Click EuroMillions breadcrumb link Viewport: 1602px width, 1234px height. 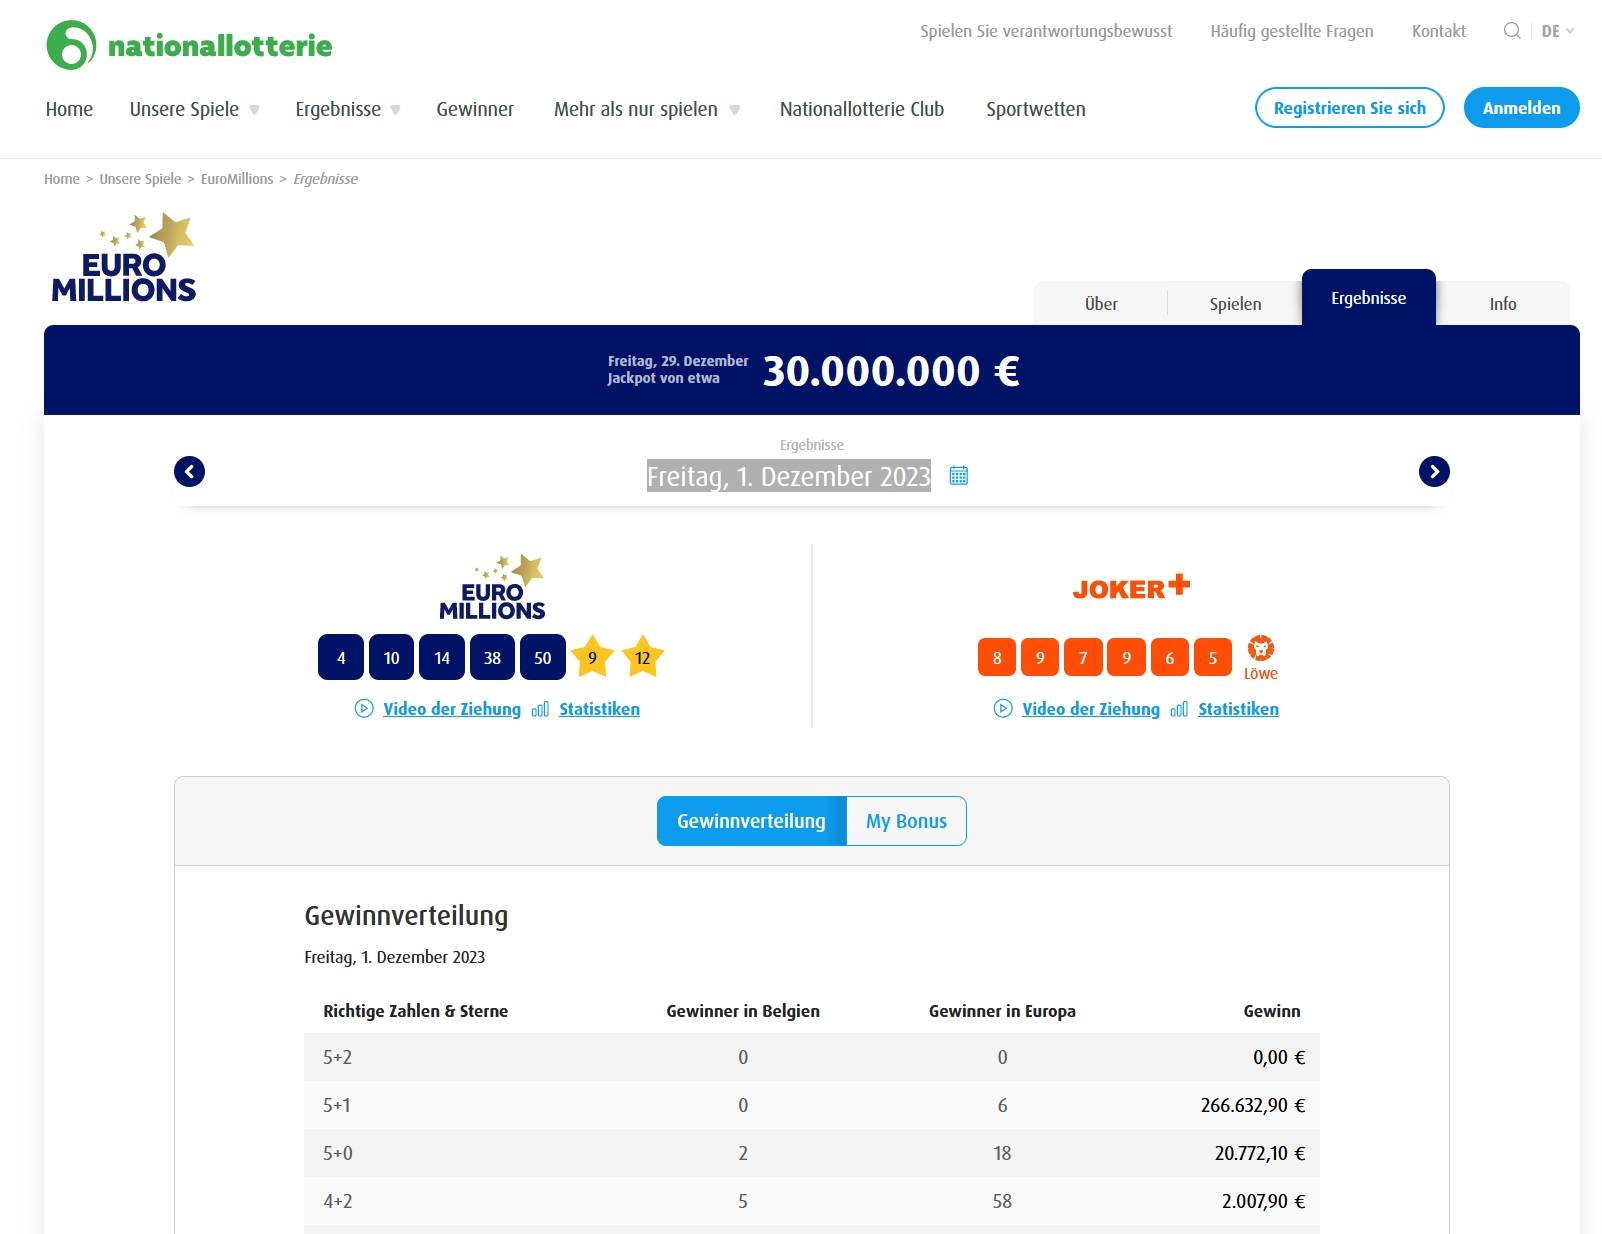pyautogui.click(x=237, y=179)
